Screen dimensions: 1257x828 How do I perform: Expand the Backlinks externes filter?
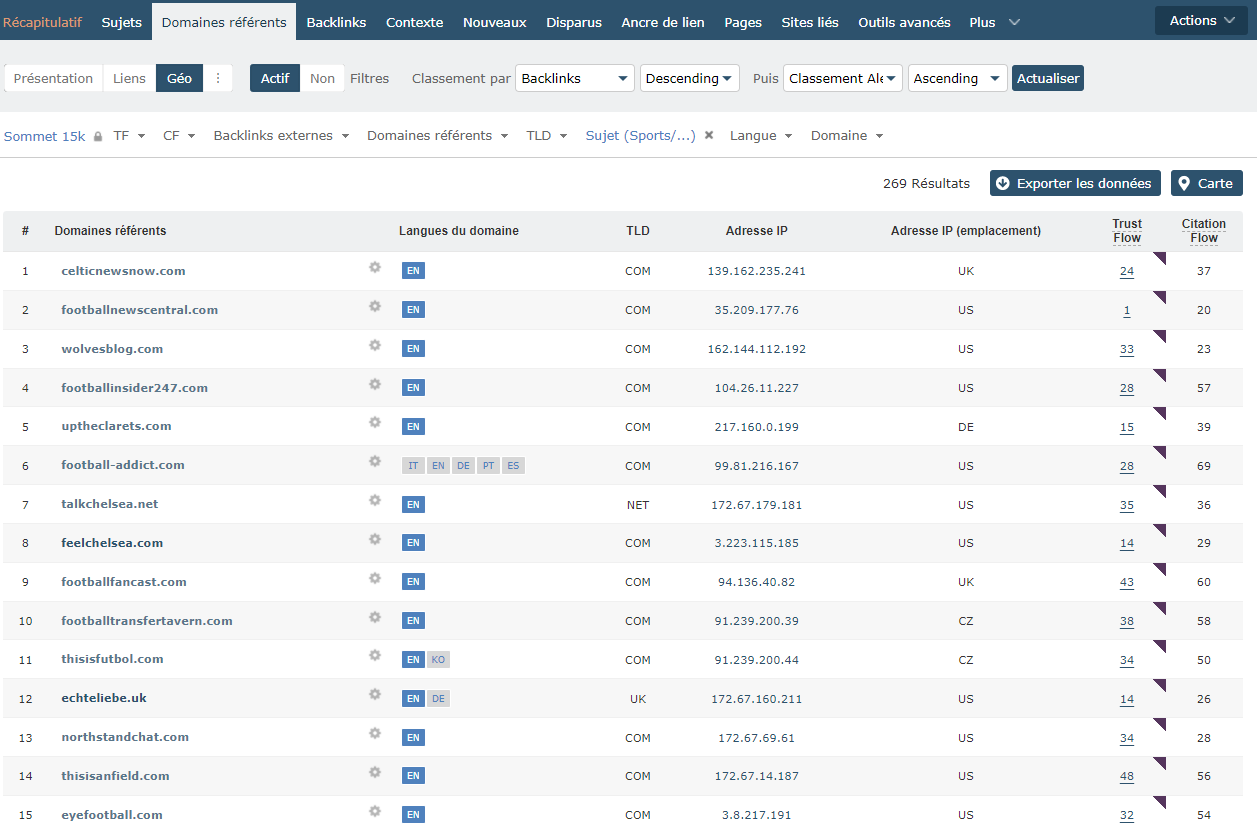281,136
